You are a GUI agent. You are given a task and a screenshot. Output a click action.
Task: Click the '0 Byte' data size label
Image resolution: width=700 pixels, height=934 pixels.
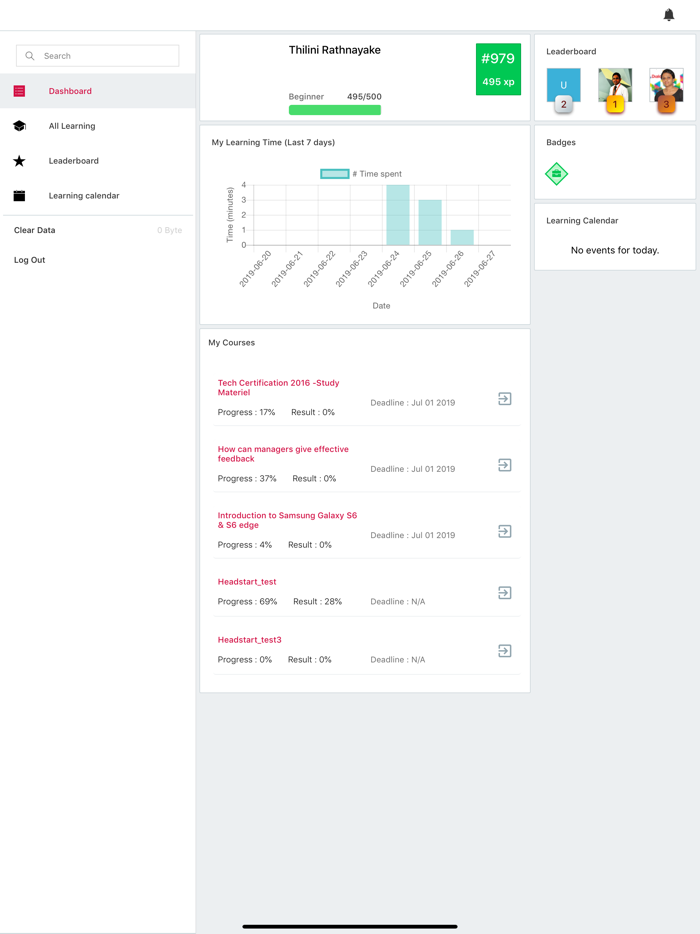[170, 230]
